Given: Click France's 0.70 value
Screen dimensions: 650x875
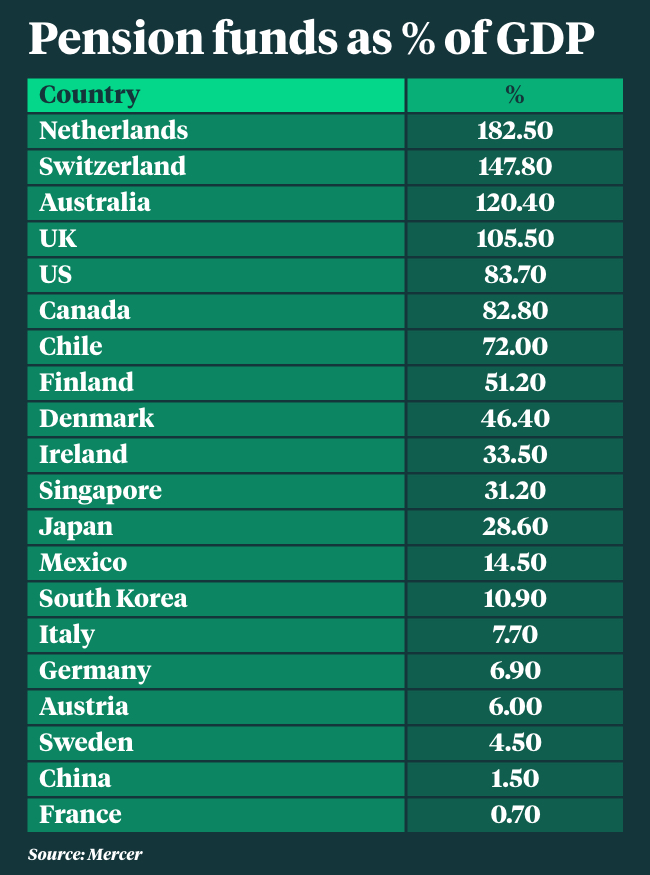Looking at the screenshot, I should click(514, 814).
